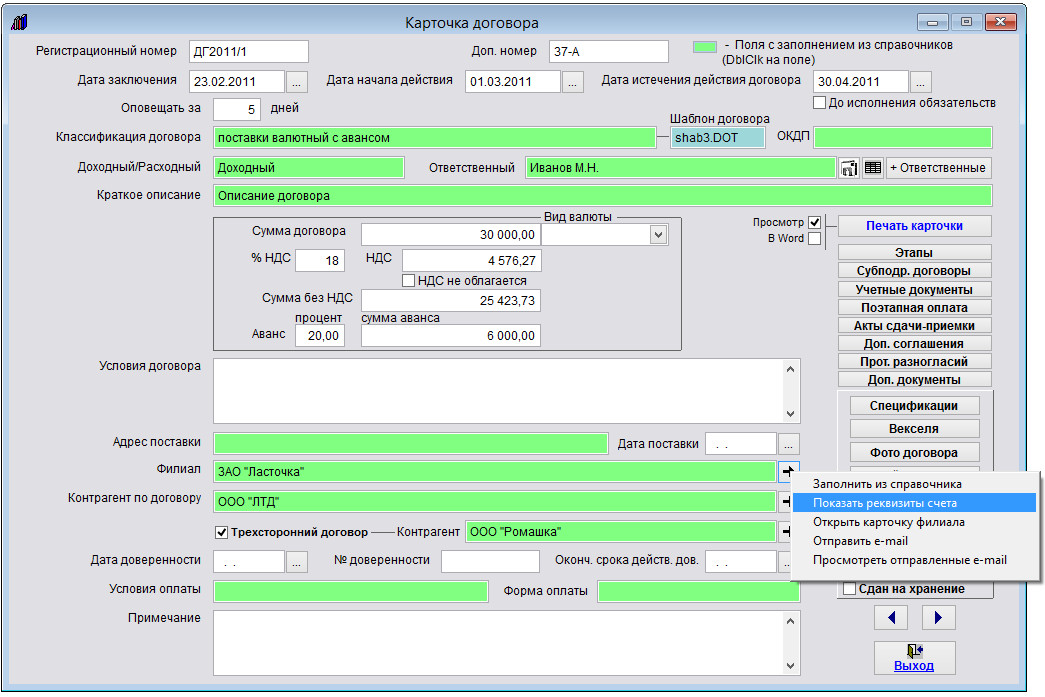Open date picker for Дата истечения действия договора
This screenshot has height=697, width=1045.
coord(921,82)
